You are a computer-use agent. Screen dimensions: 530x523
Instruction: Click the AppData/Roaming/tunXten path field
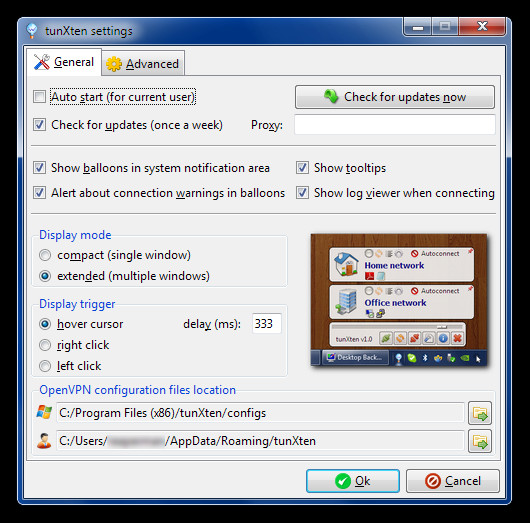pos(260,441)
